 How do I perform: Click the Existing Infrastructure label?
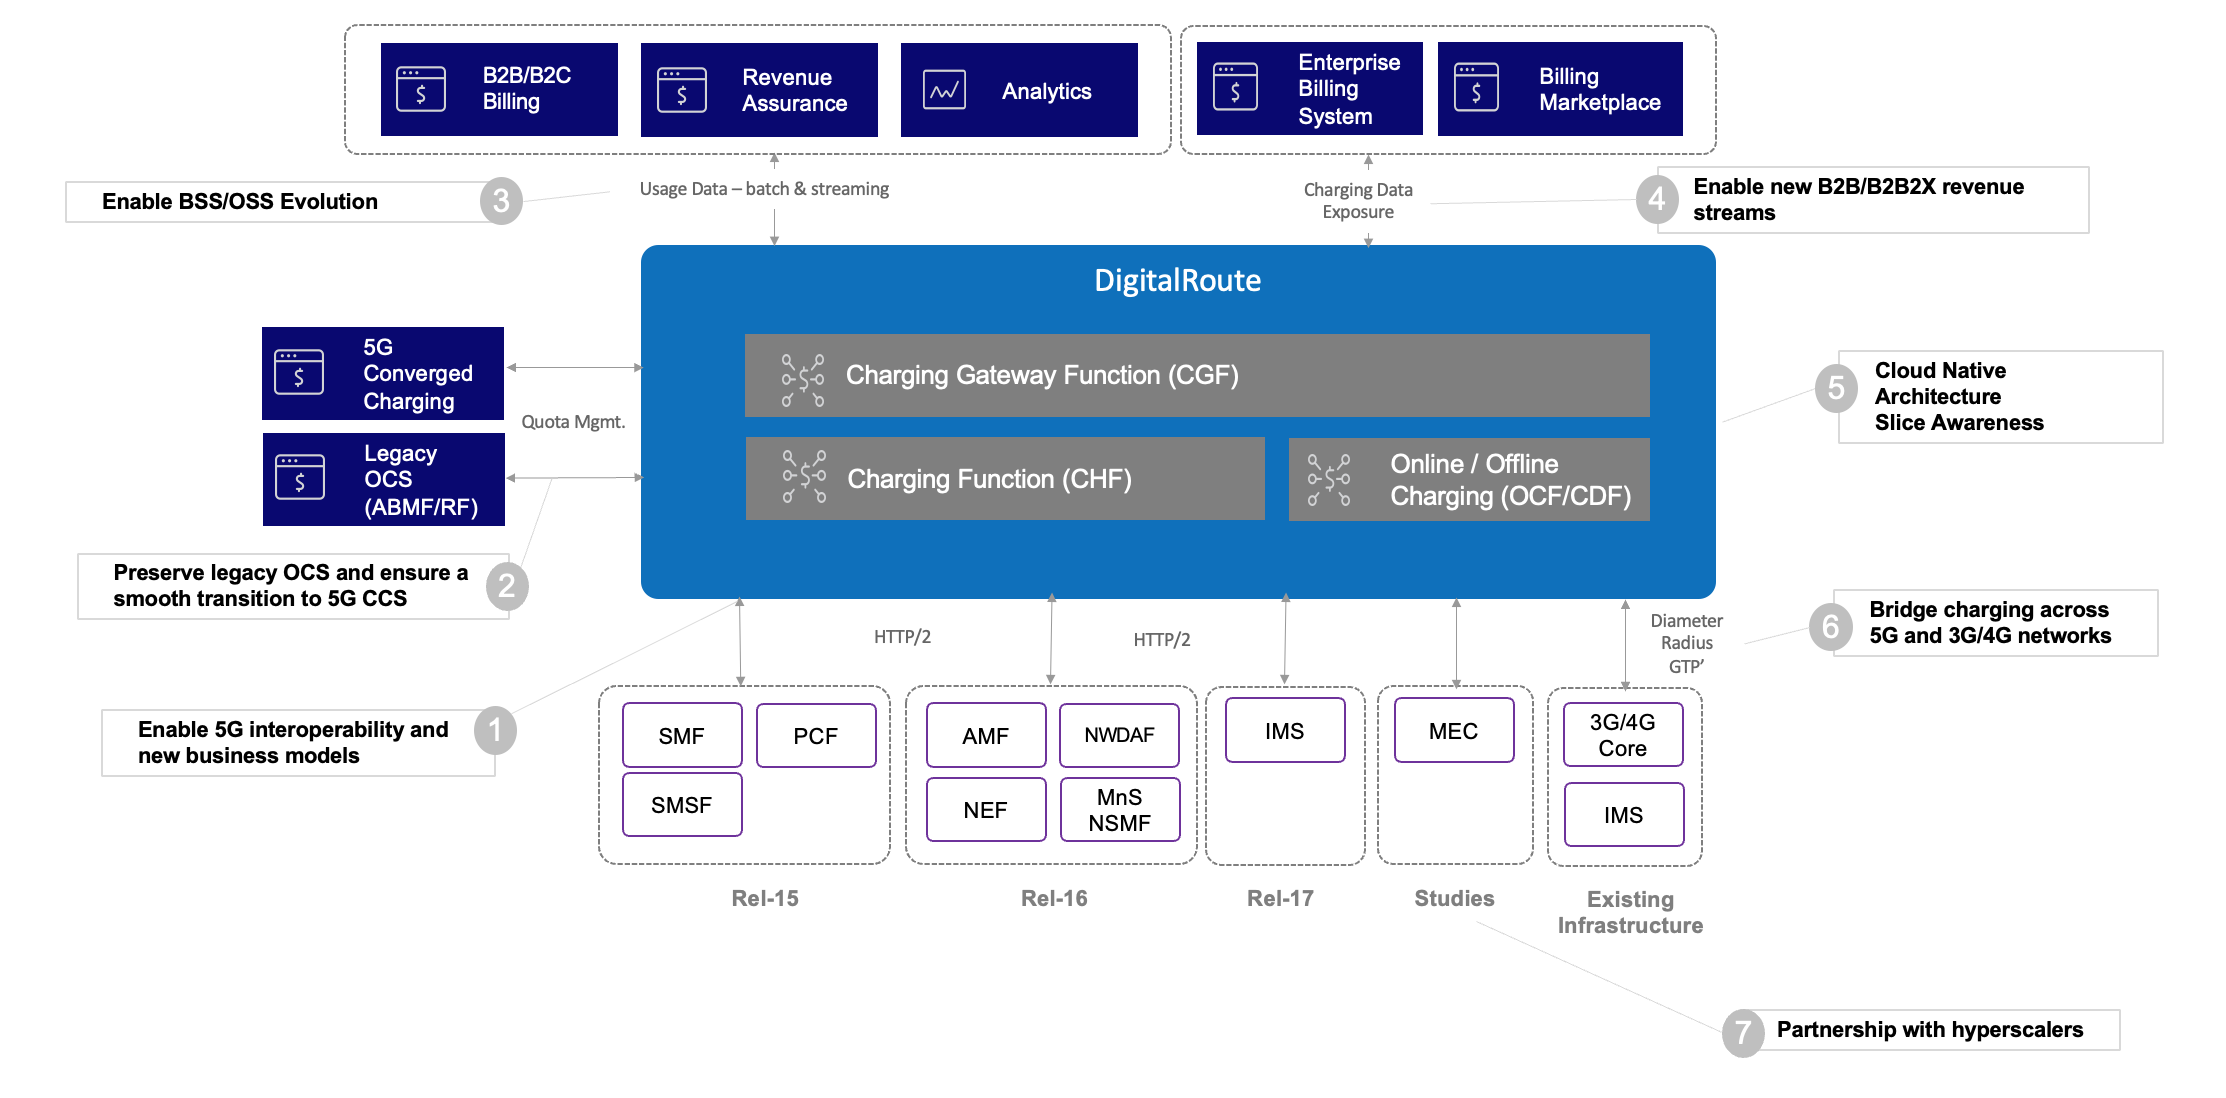point(1629,912)
